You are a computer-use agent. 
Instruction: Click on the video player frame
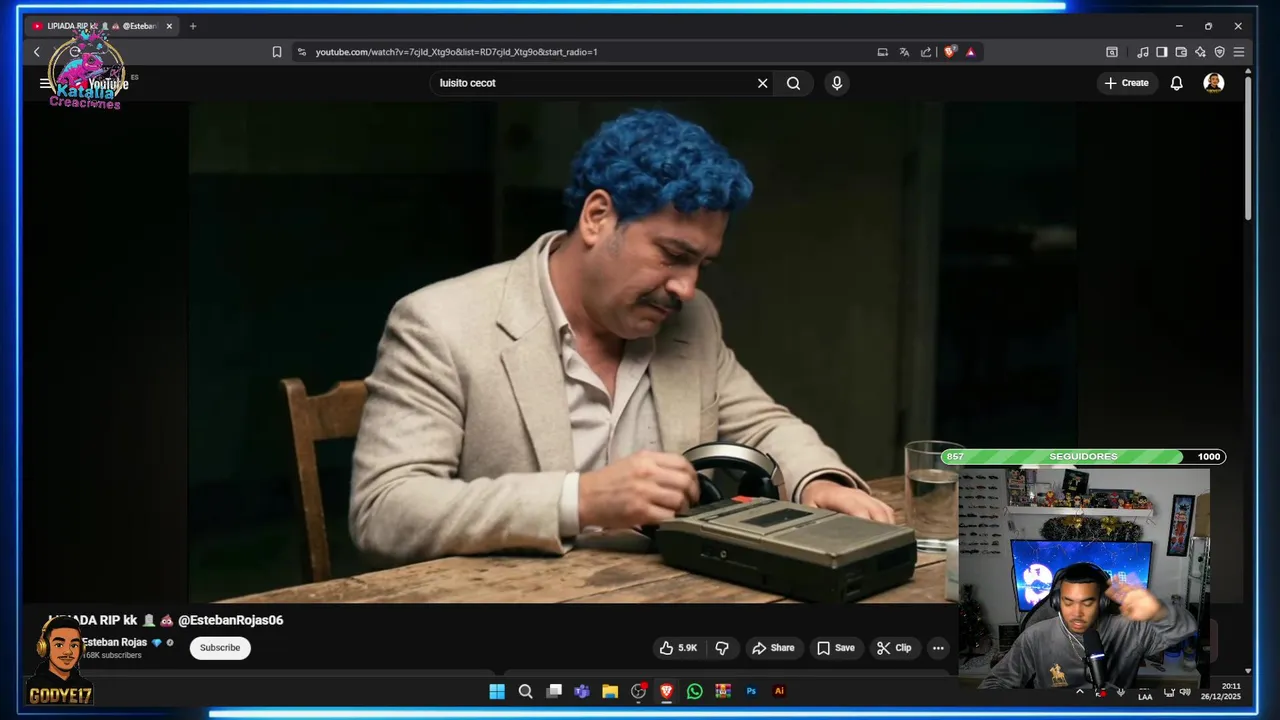pyautogui.click(x=632, y=352)
